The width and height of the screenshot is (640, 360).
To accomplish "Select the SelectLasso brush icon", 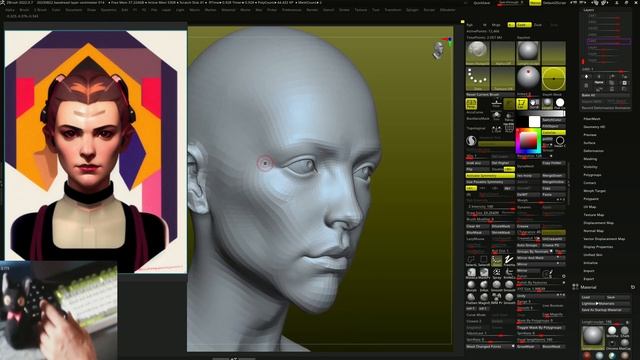I will 471,260.
